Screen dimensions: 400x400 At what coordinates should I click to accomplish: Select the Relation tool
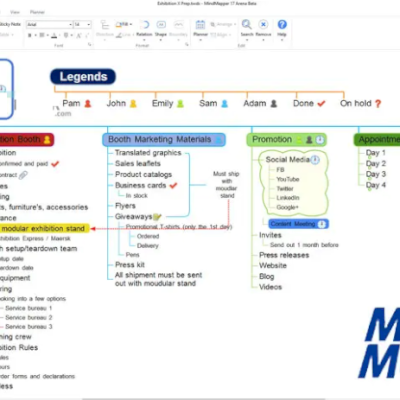click(x=145, y=25)
